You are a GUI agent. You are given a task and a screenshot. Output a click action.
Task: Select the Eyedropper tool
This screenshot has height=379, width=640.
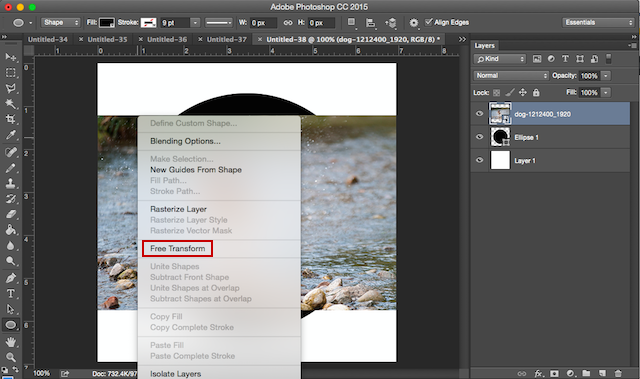pos(11,135)
